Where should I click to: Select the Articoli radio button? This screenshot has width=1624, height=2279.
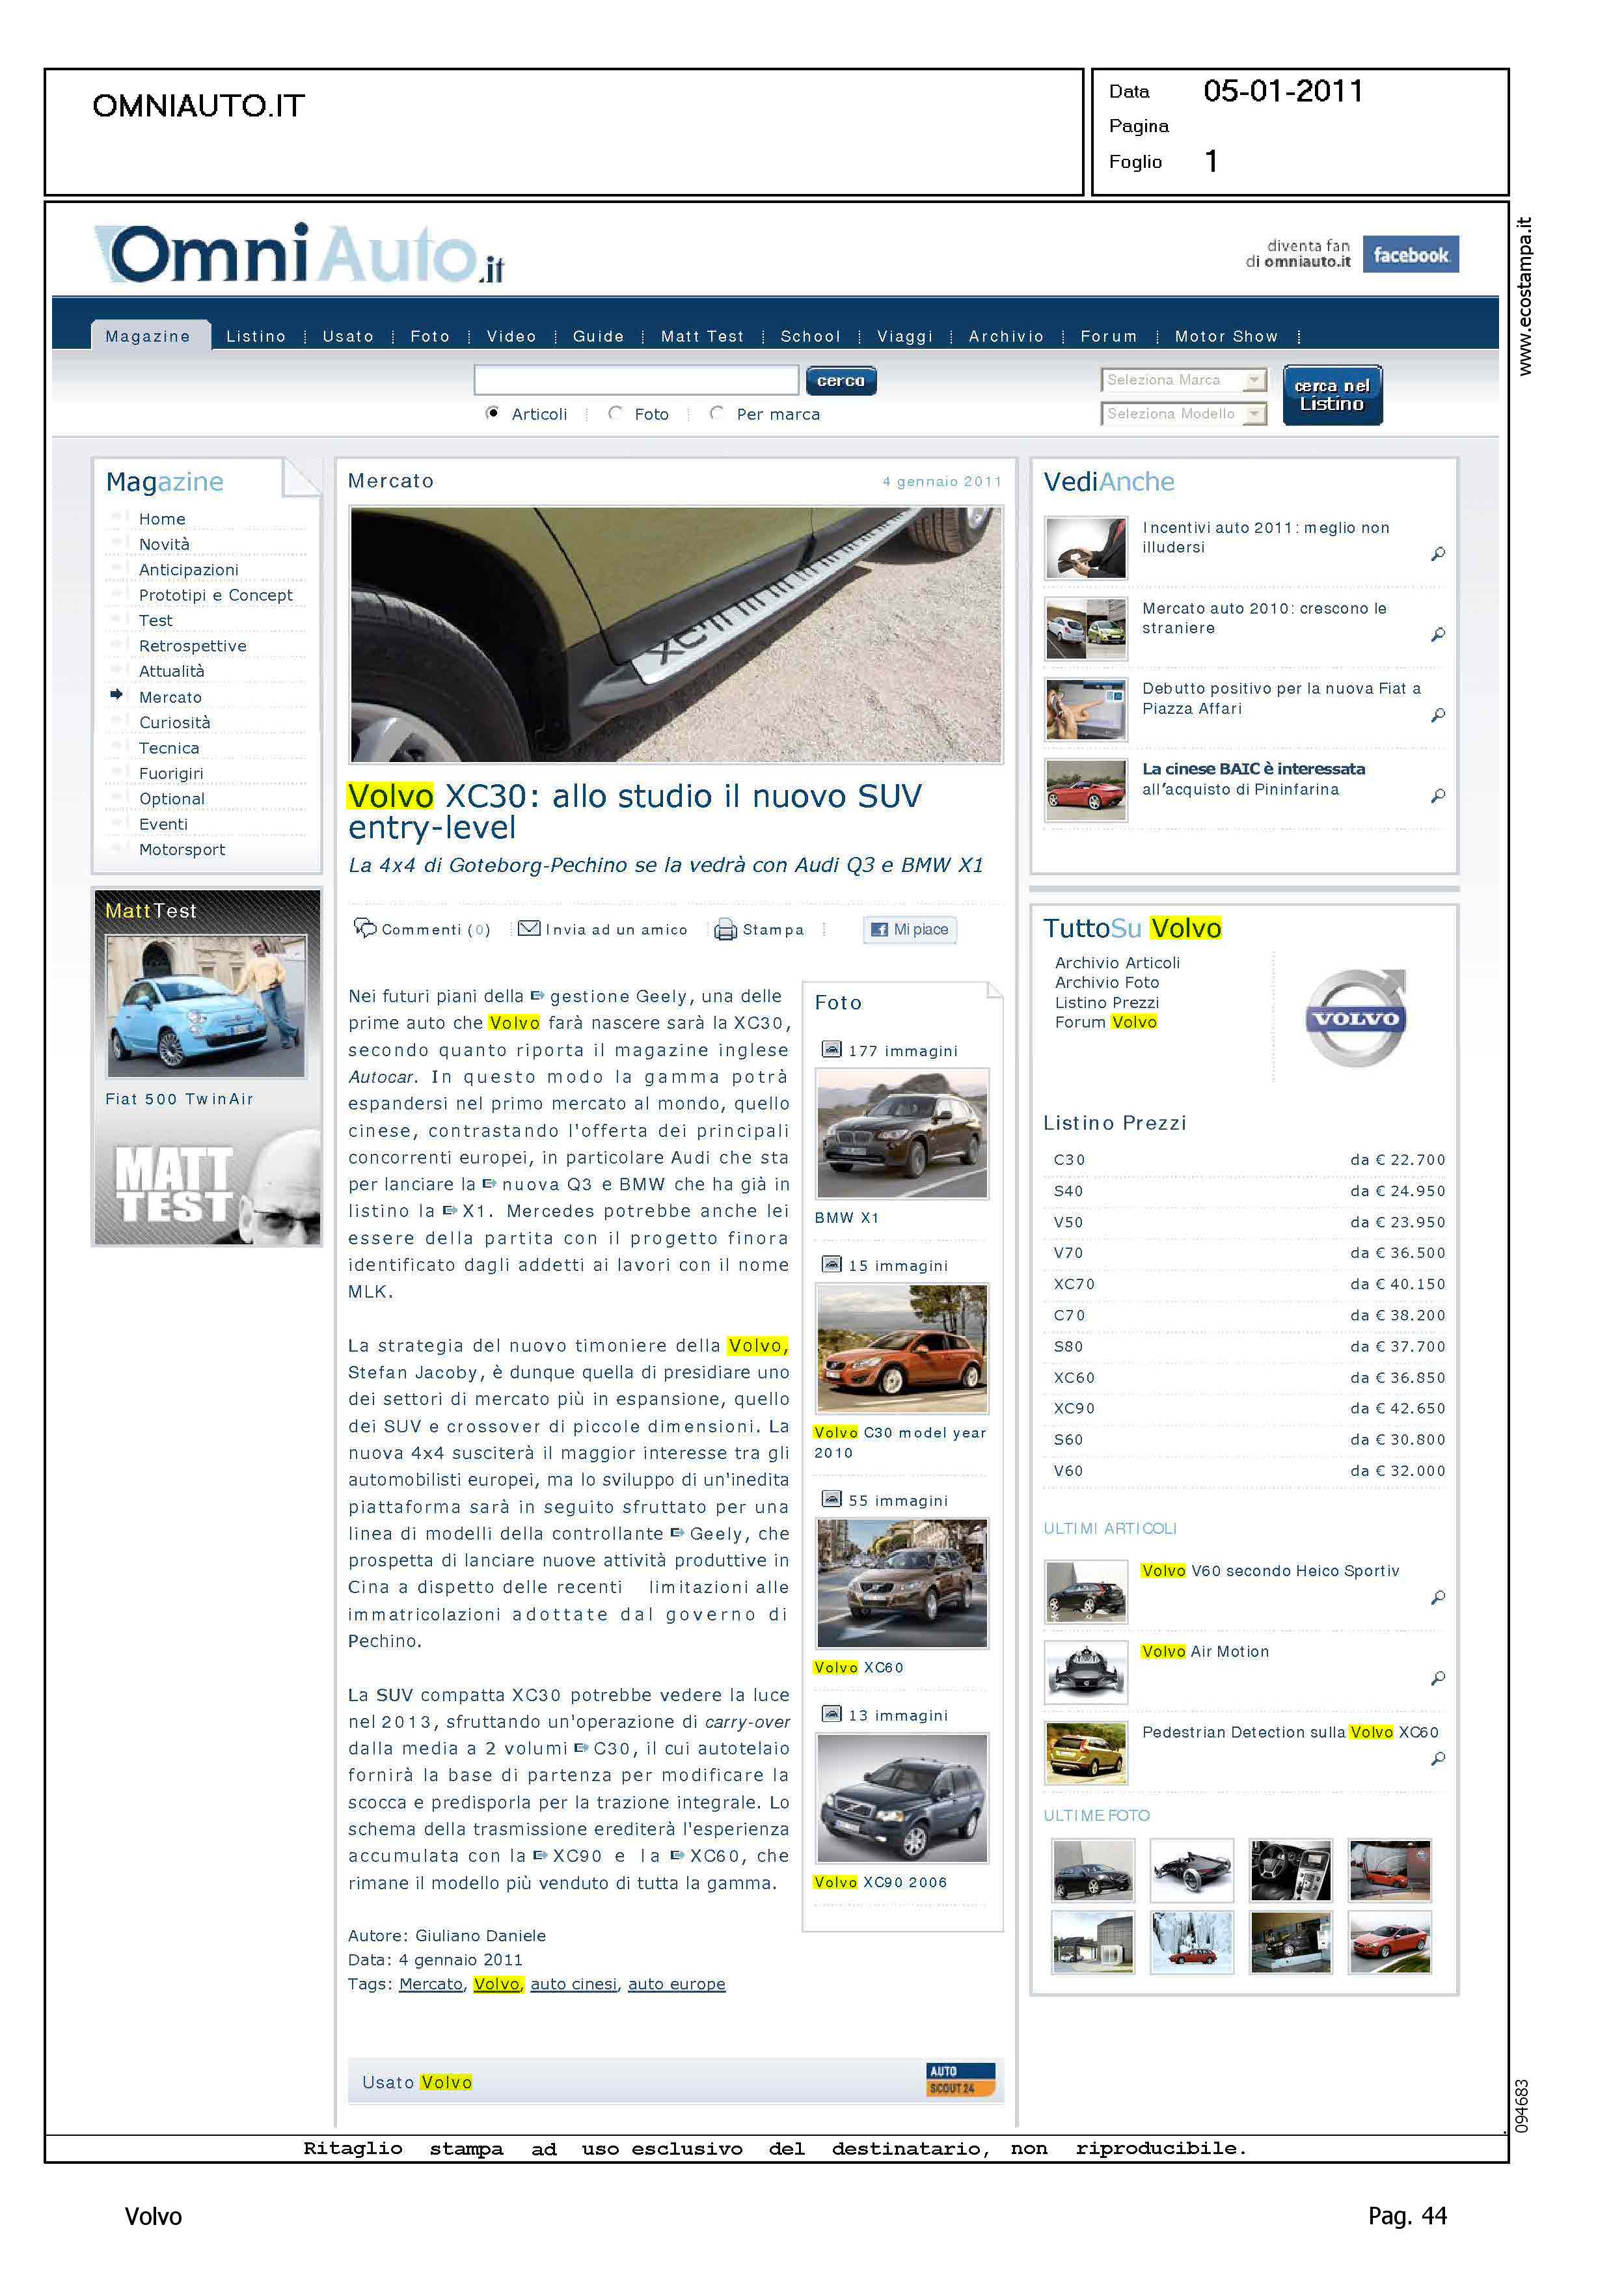(x=492, y=413)
